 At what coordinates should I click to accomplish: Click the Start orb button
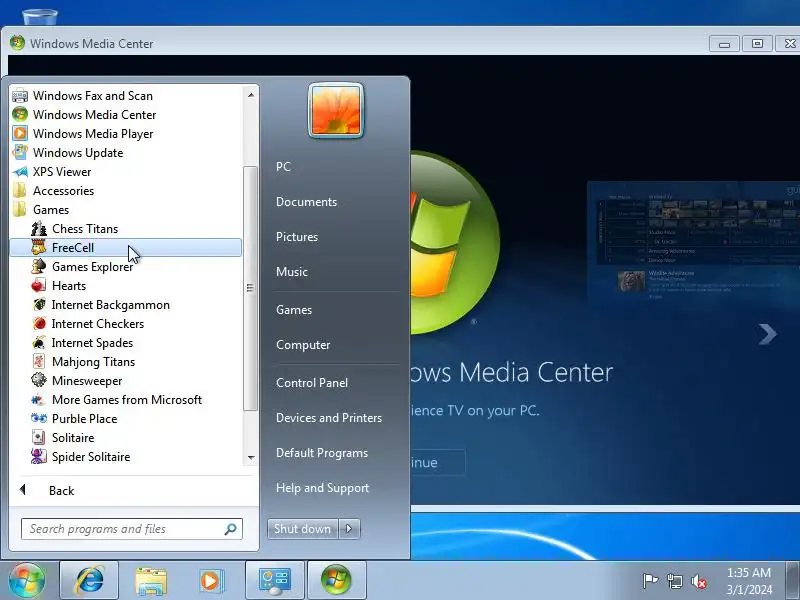tap(27, 580)
